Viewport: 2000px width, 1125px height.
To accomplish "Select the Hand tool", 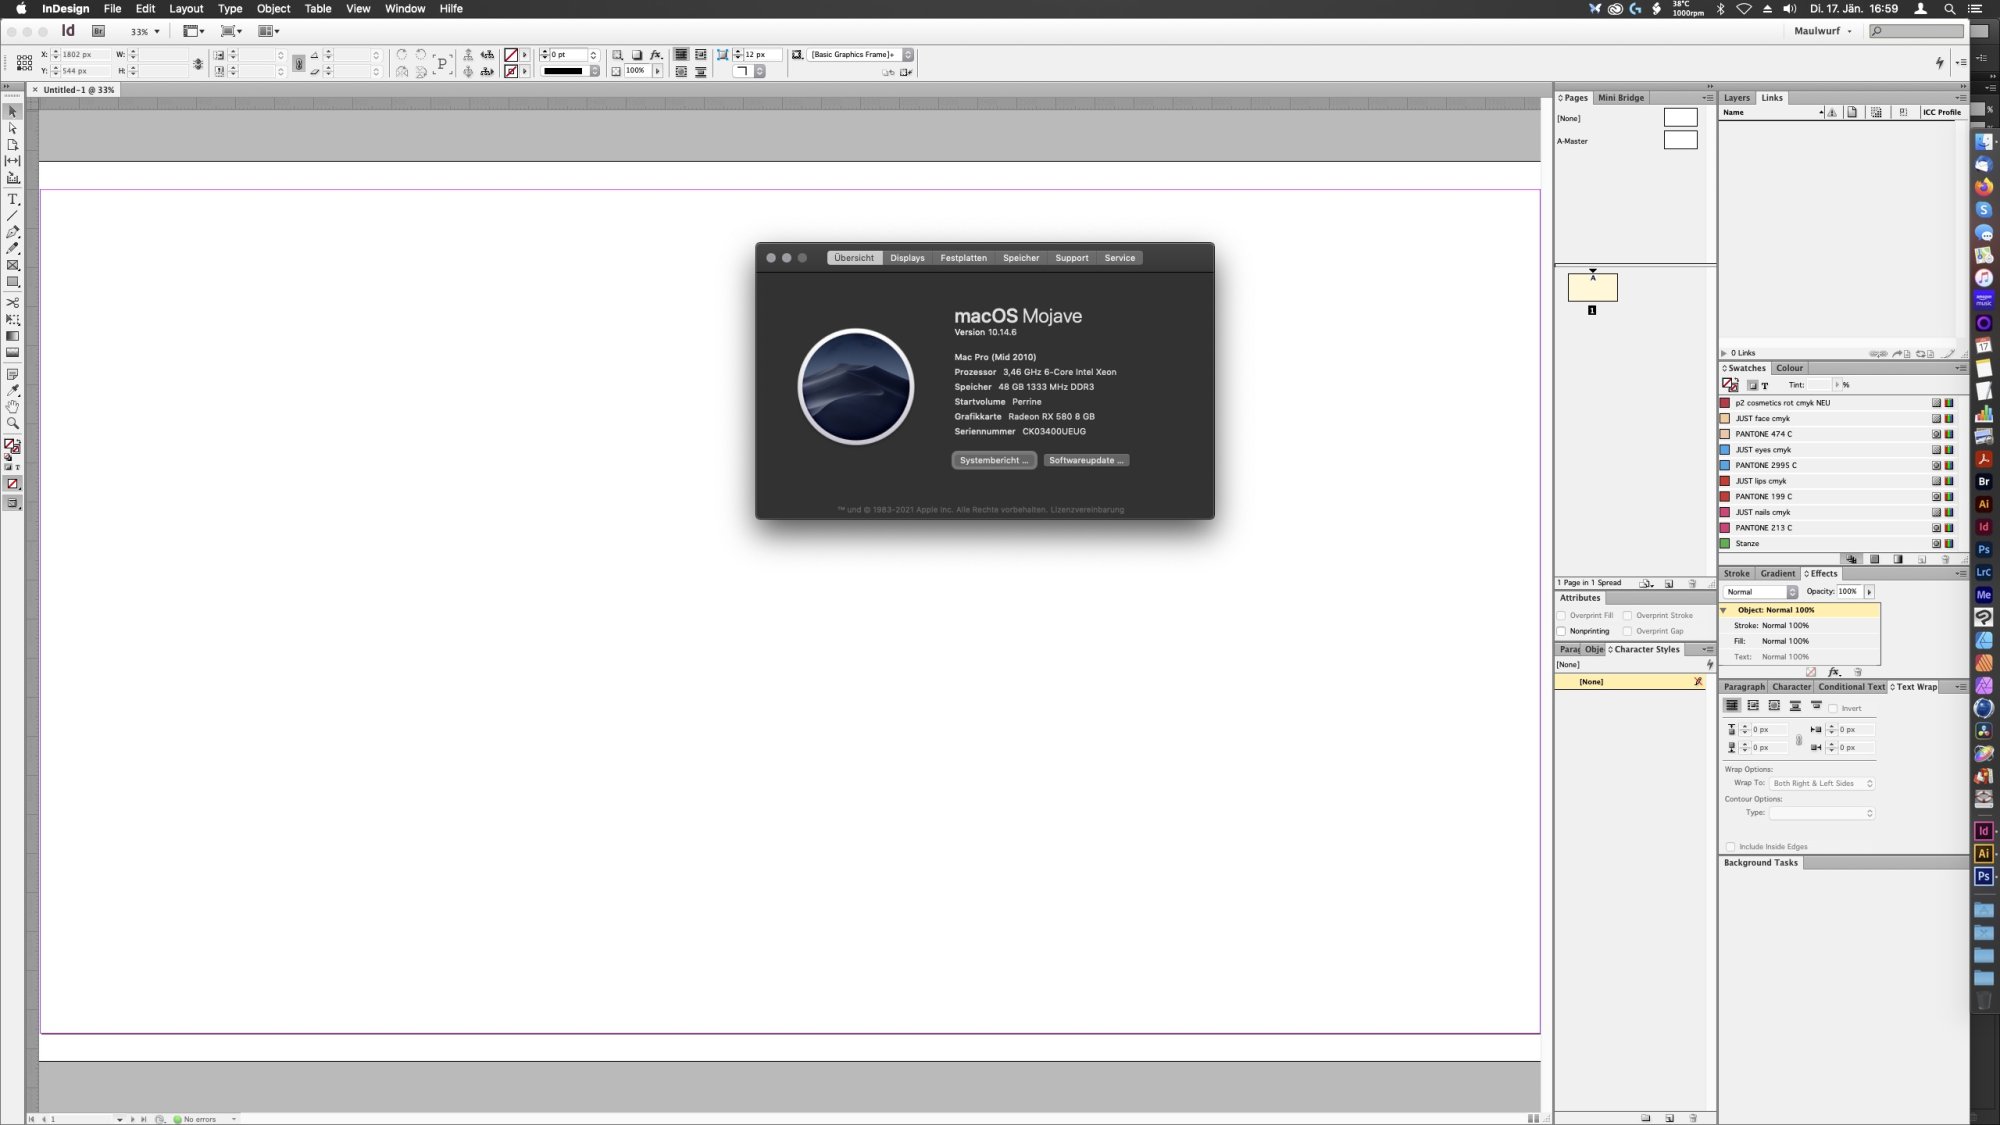I will click(x=13, y=407).
